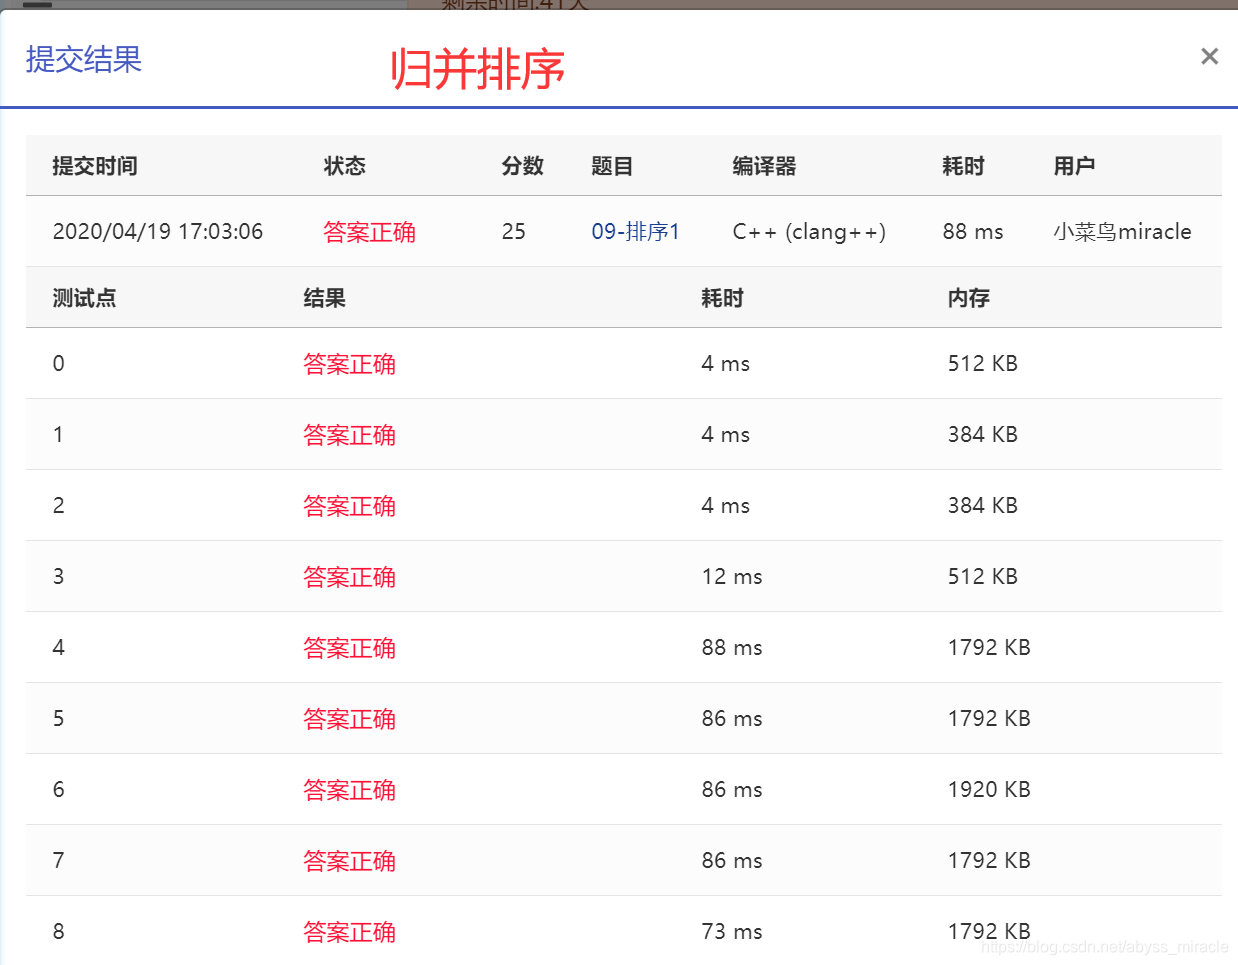Click 答案正确 result for test point 0
The height and width of the screenshot is (965, 1238).
pos(349,364)
